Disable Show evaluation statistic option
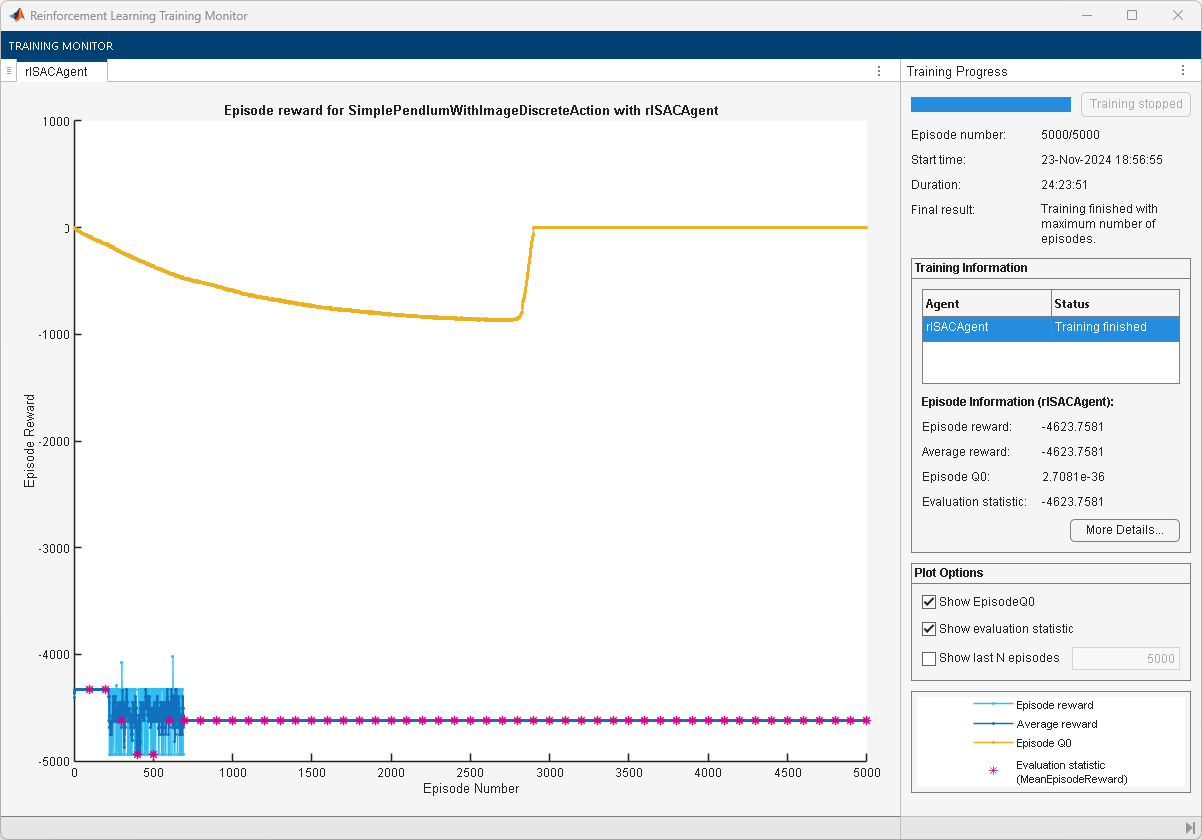Image resolution: width=1202 pixels, height=840 pixels. pos(929,629)
